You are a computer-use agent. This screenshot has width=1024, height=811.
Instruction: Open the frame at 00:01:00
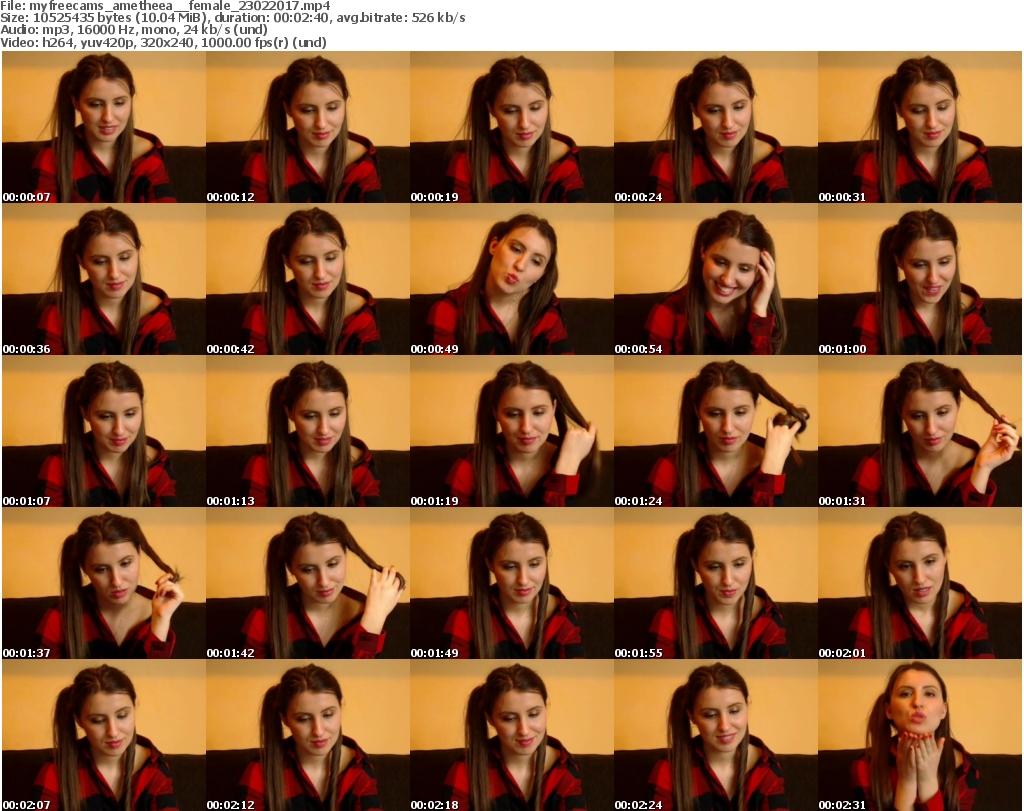pos(920,279)
